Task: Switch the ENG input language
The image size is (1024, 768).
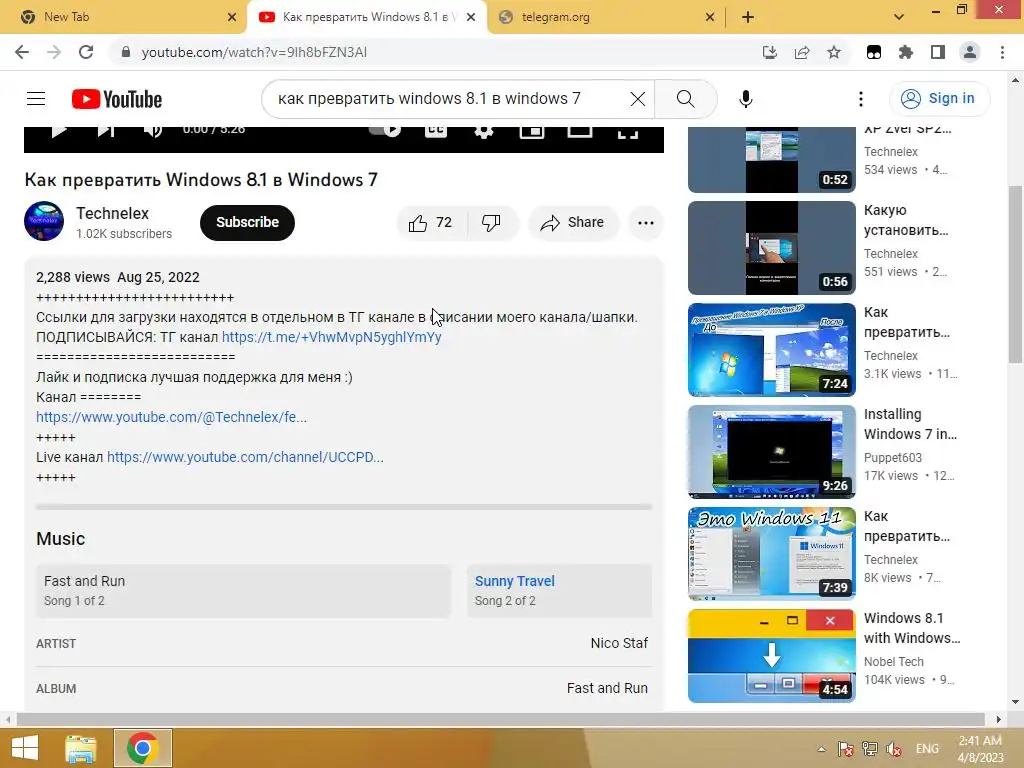Action: click(x=927, y=748)
